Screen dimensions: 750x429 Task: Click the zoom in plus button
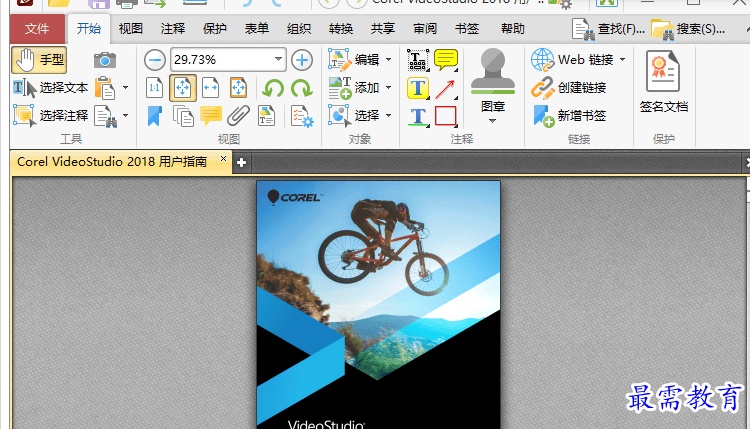[302, 60]
